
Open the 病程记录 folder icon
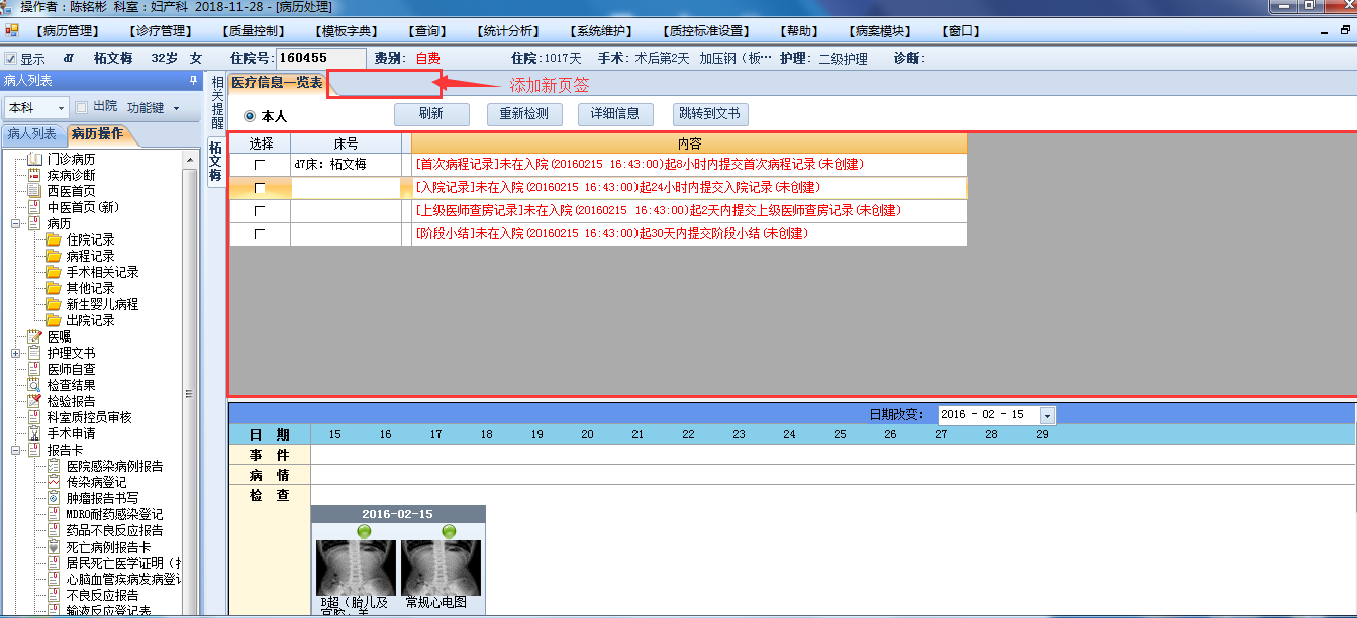[x=53, y=256]
